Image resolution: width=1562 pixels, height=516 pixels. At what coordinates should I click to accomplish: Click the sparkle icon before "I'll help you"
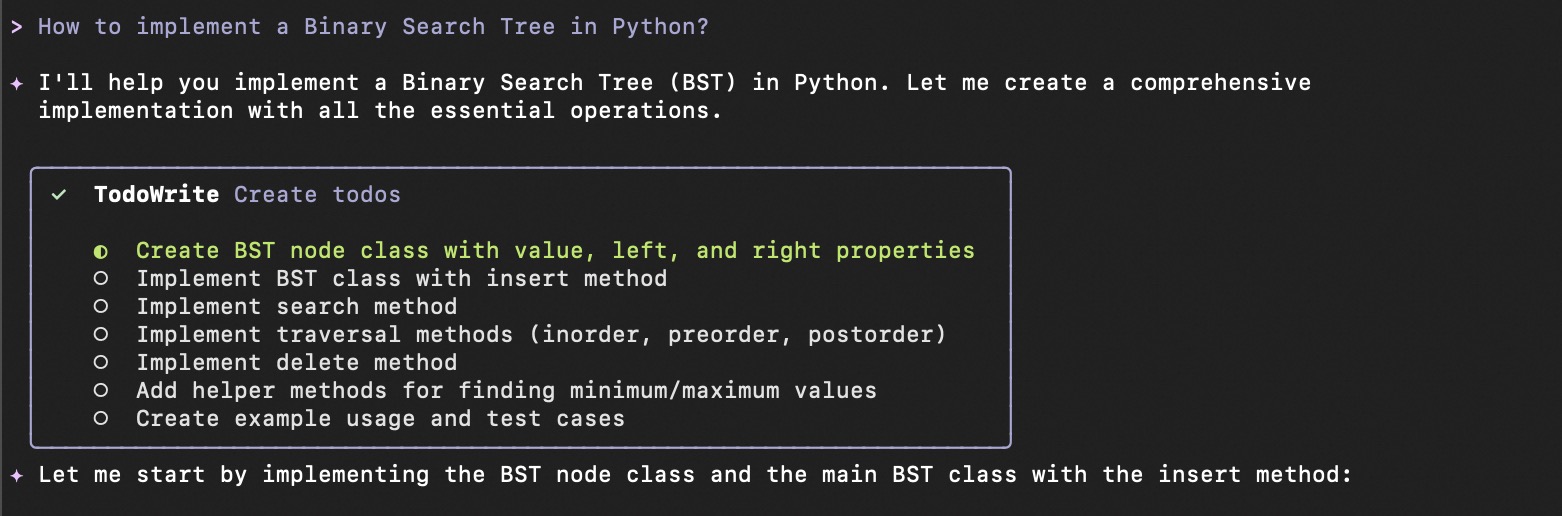coord(15,83)
